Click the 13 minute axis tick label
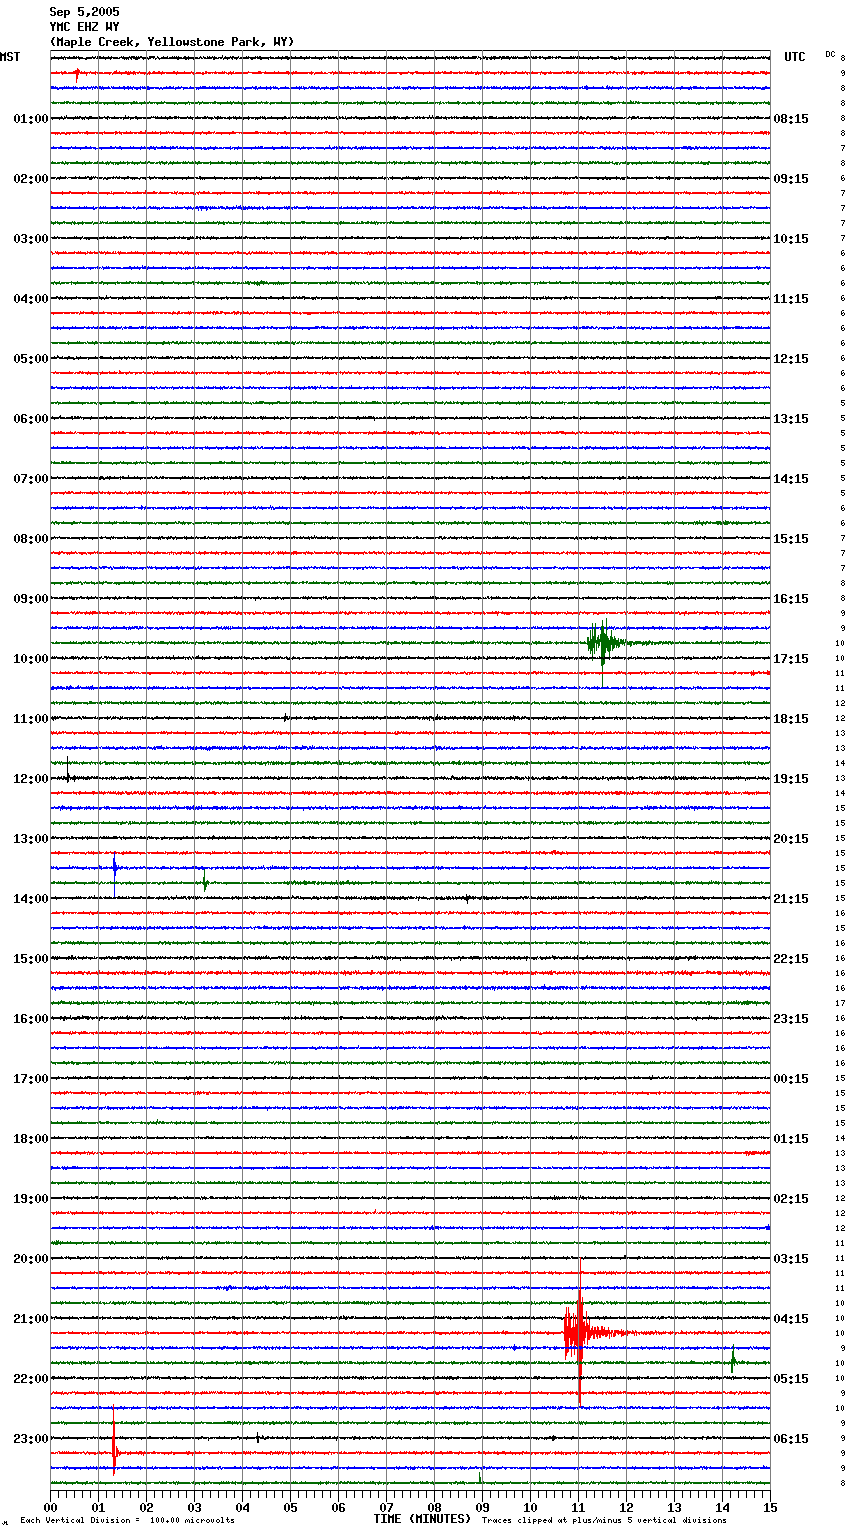Screen dimensions: 850x1534 (x=674, y=1508)
